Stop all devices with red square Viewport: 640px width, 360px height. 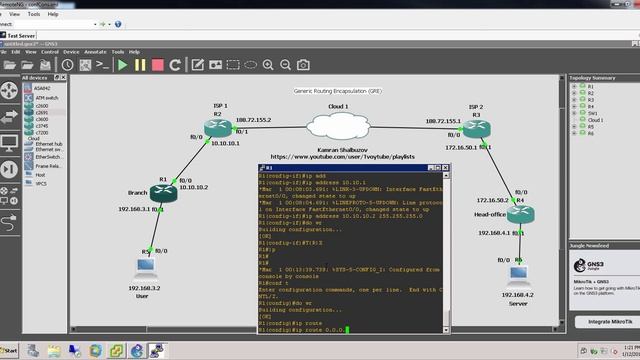[x=158, y=65]
